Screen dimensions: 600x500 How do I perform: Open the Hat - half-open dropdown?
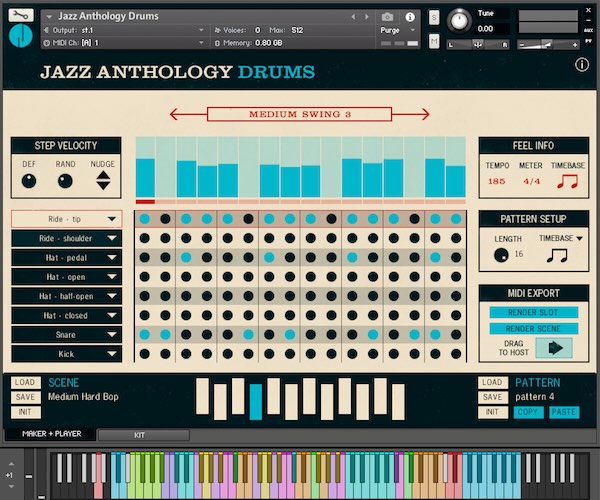[67, 296]
